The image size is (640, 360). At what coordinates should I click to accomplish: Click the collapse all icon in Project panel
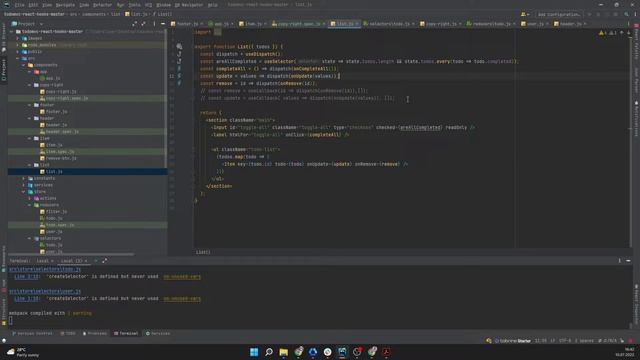pos(143,24)
